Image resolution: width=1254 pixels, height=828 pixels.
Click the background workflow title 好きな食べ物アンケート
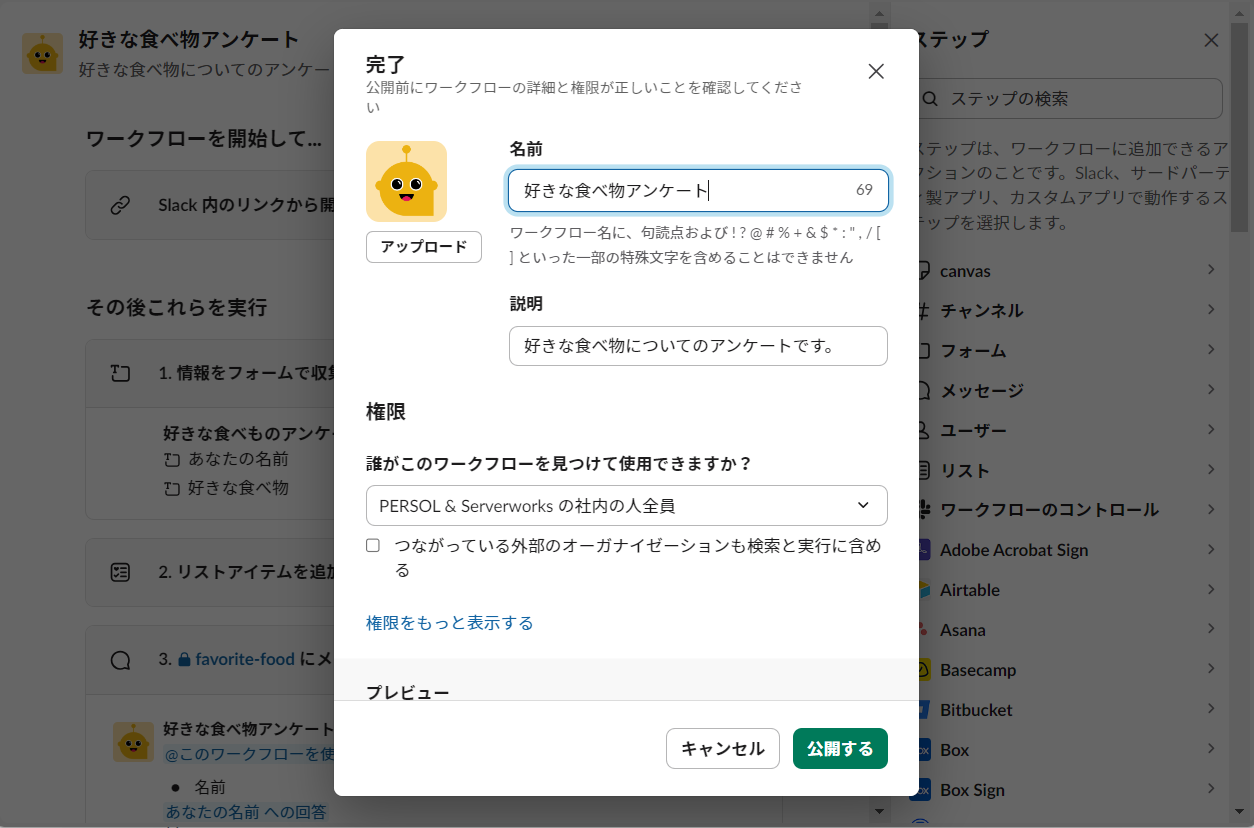point(189,40)
